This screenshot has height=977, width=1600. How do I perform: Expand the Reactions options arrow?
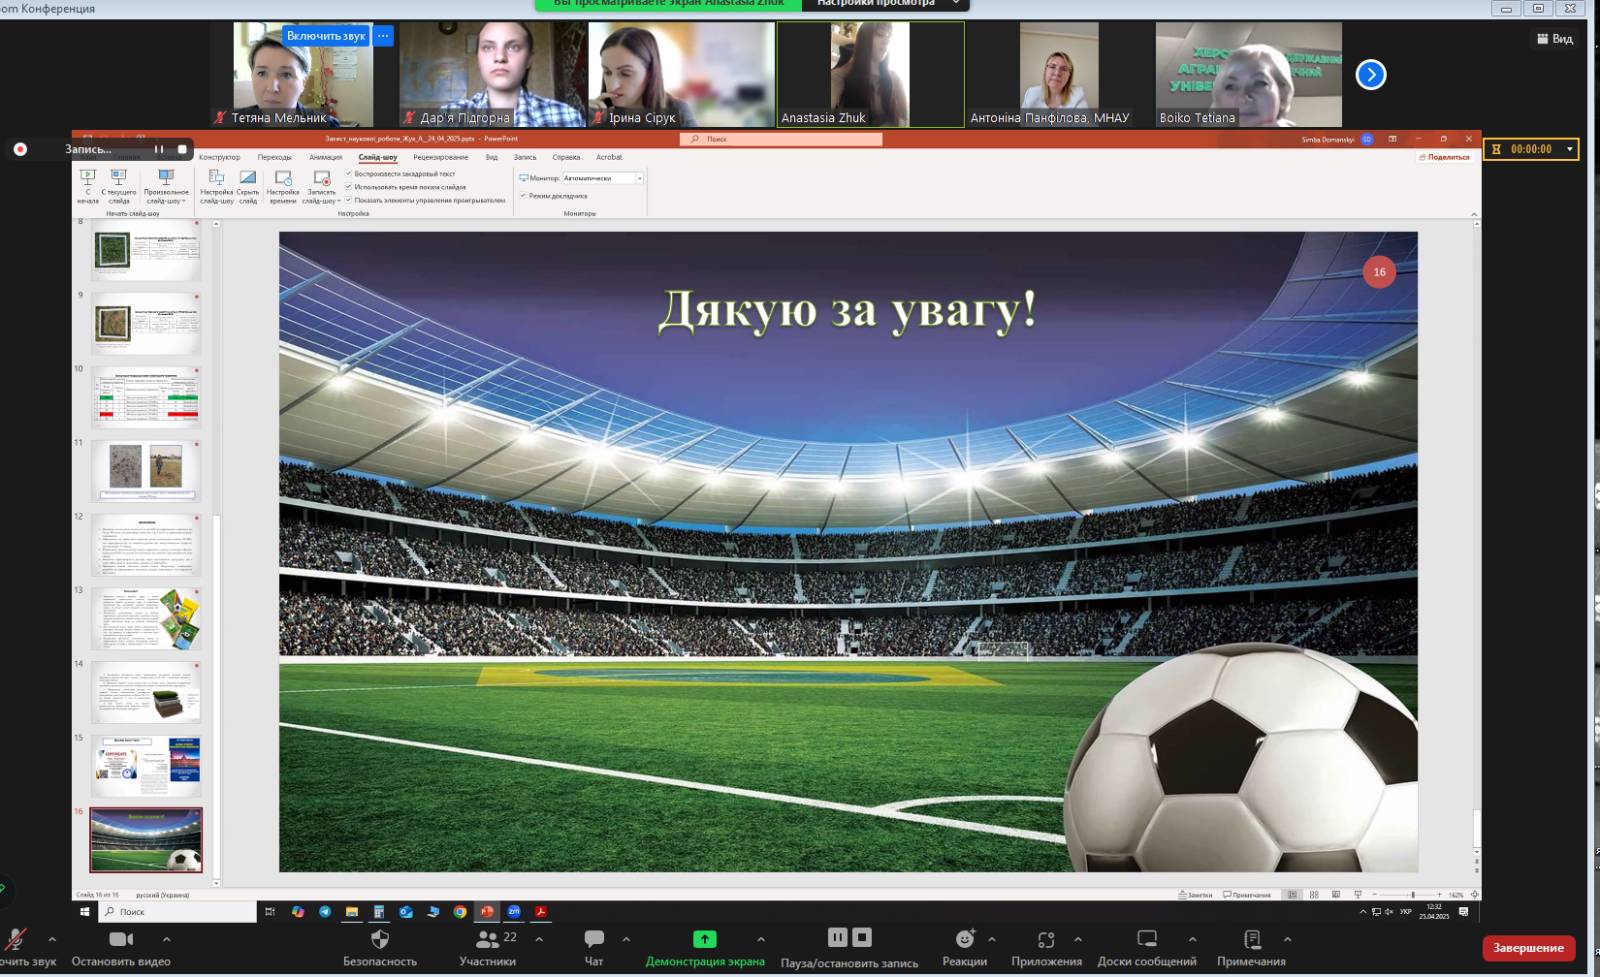pyautogui.click(x=992, y=939)
